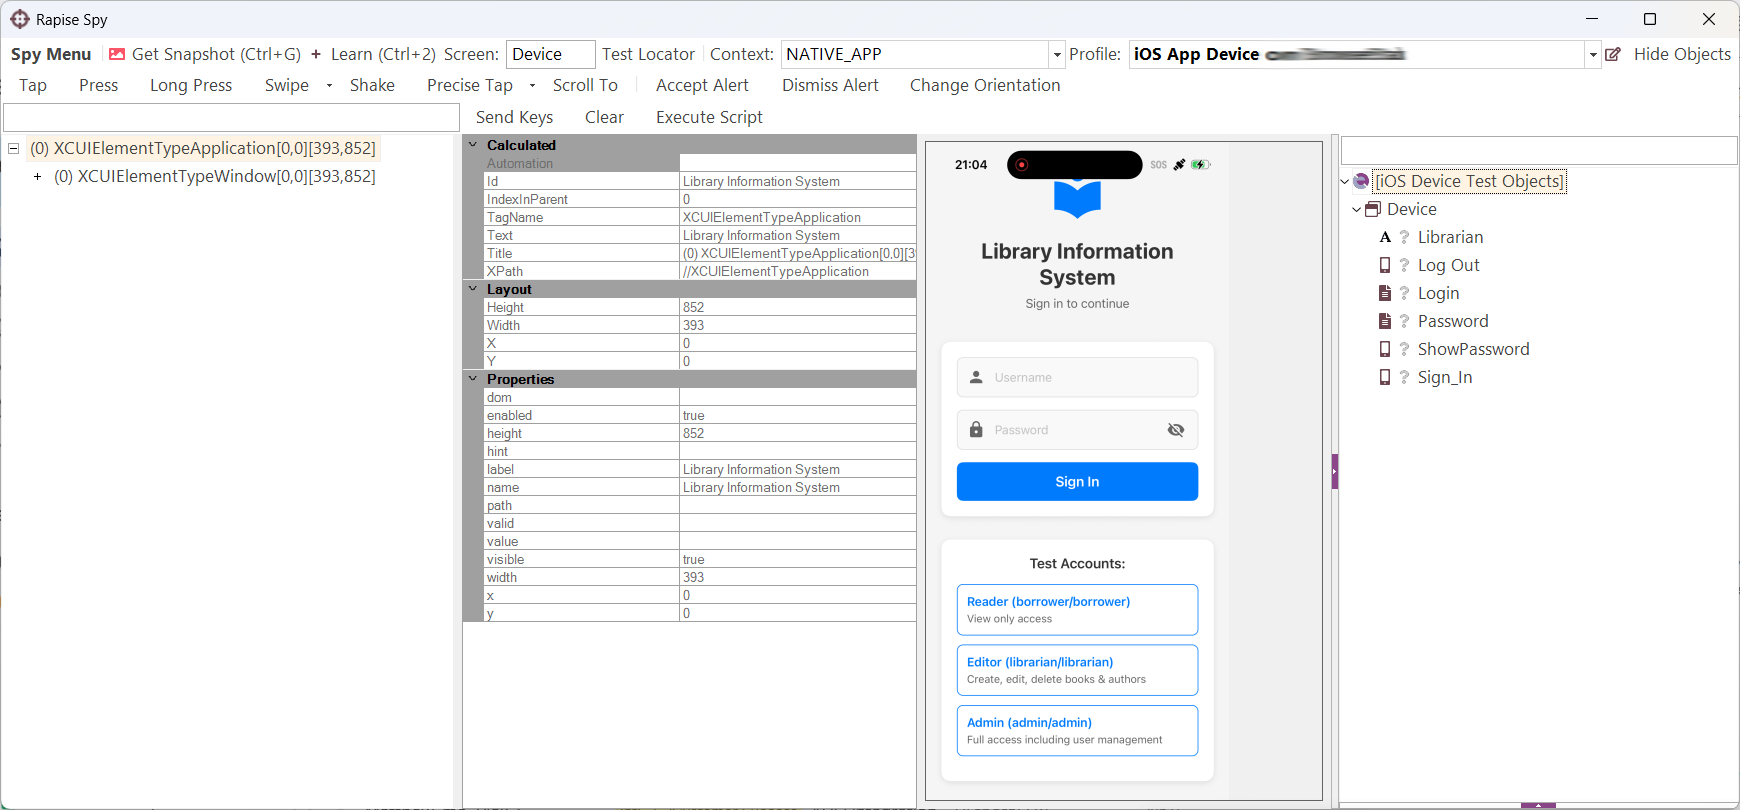Click the Learn plus icon
Viewport: 1740px width, 810px height.
316,54
